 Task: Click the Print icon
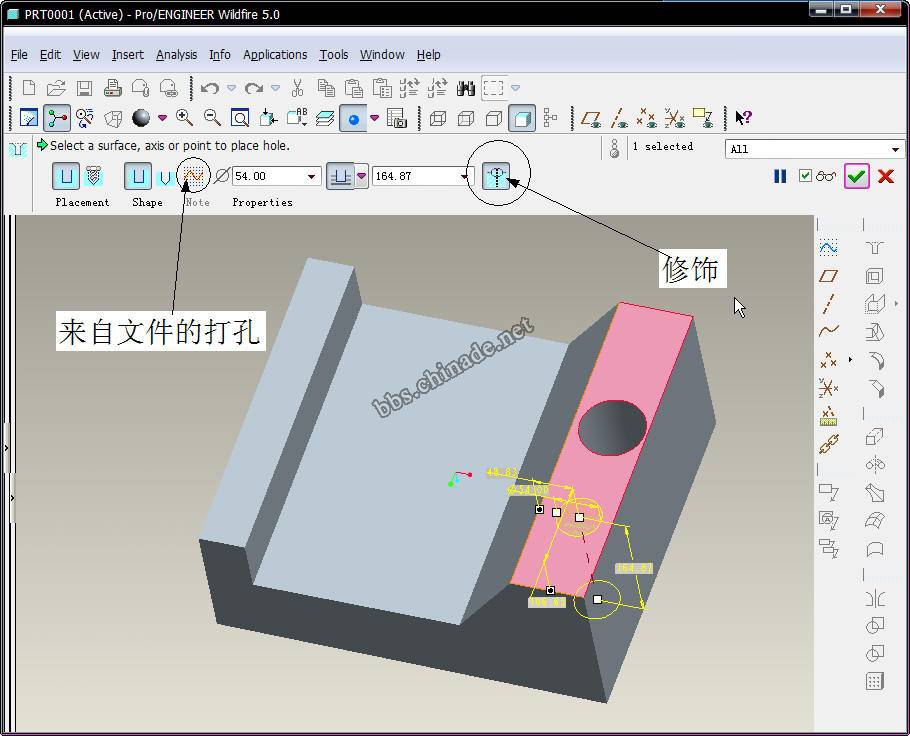(113, 88)
